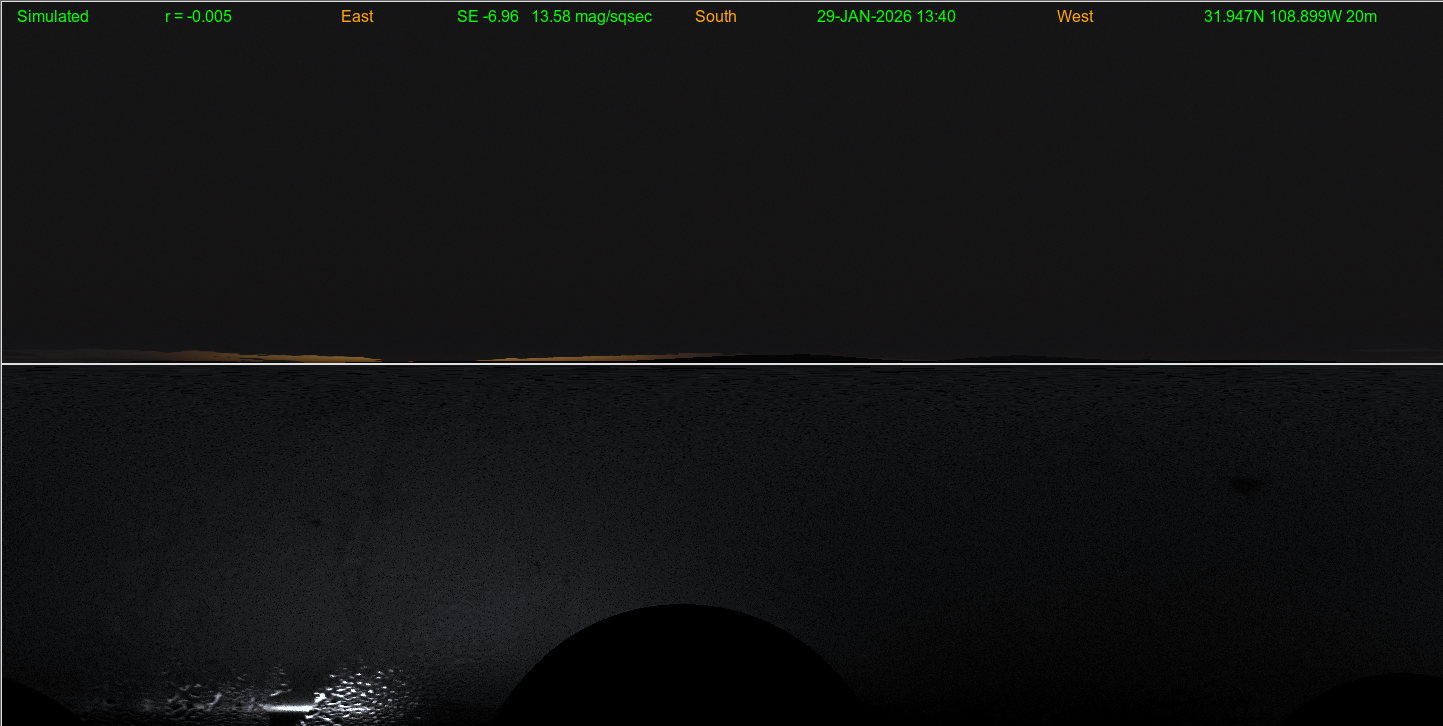Click the large central black semicircle
Viewport: 1443px width, 726px height.
[x=682, y=670]
